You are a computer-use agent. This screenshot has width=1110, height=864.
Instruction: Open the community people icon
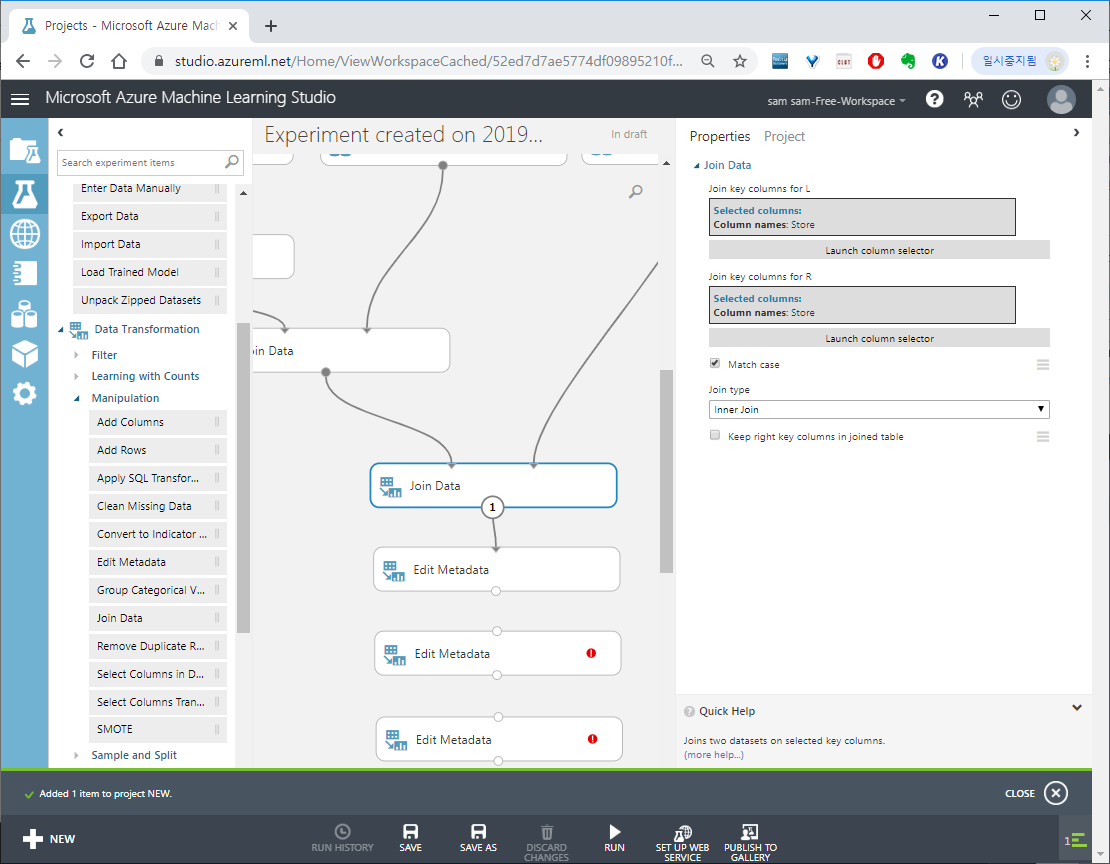[973, 99]
